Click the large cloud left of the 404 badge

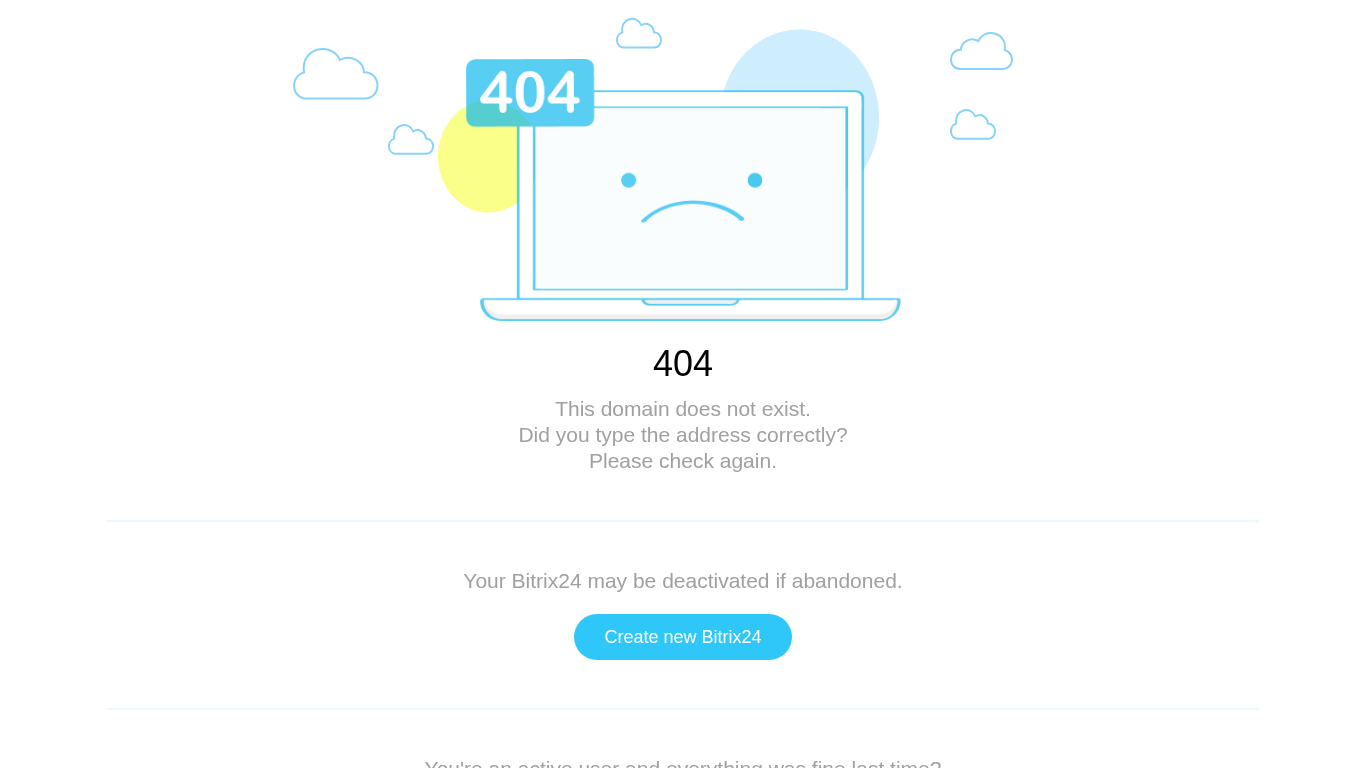pos(336,74)
